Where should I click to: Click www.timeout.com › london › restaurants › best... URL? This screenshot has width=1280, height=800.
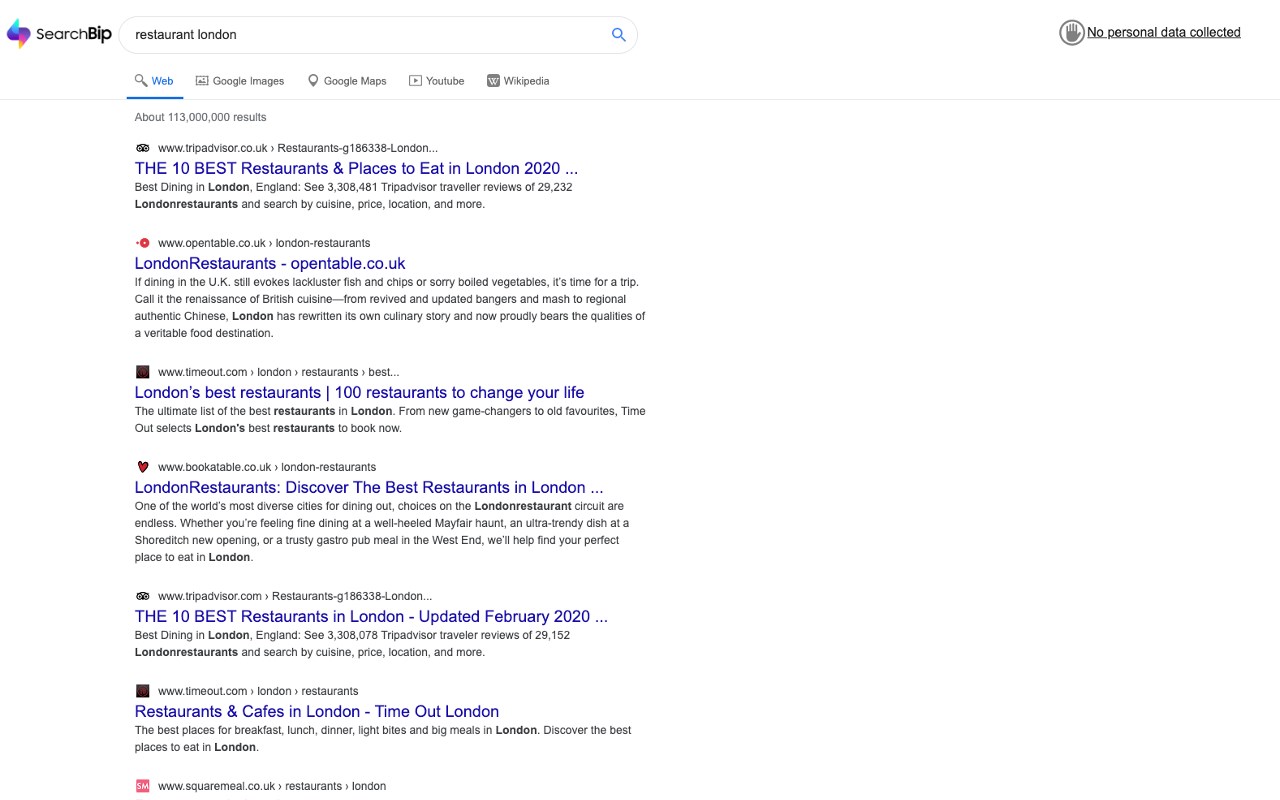(x=278, y=372)
